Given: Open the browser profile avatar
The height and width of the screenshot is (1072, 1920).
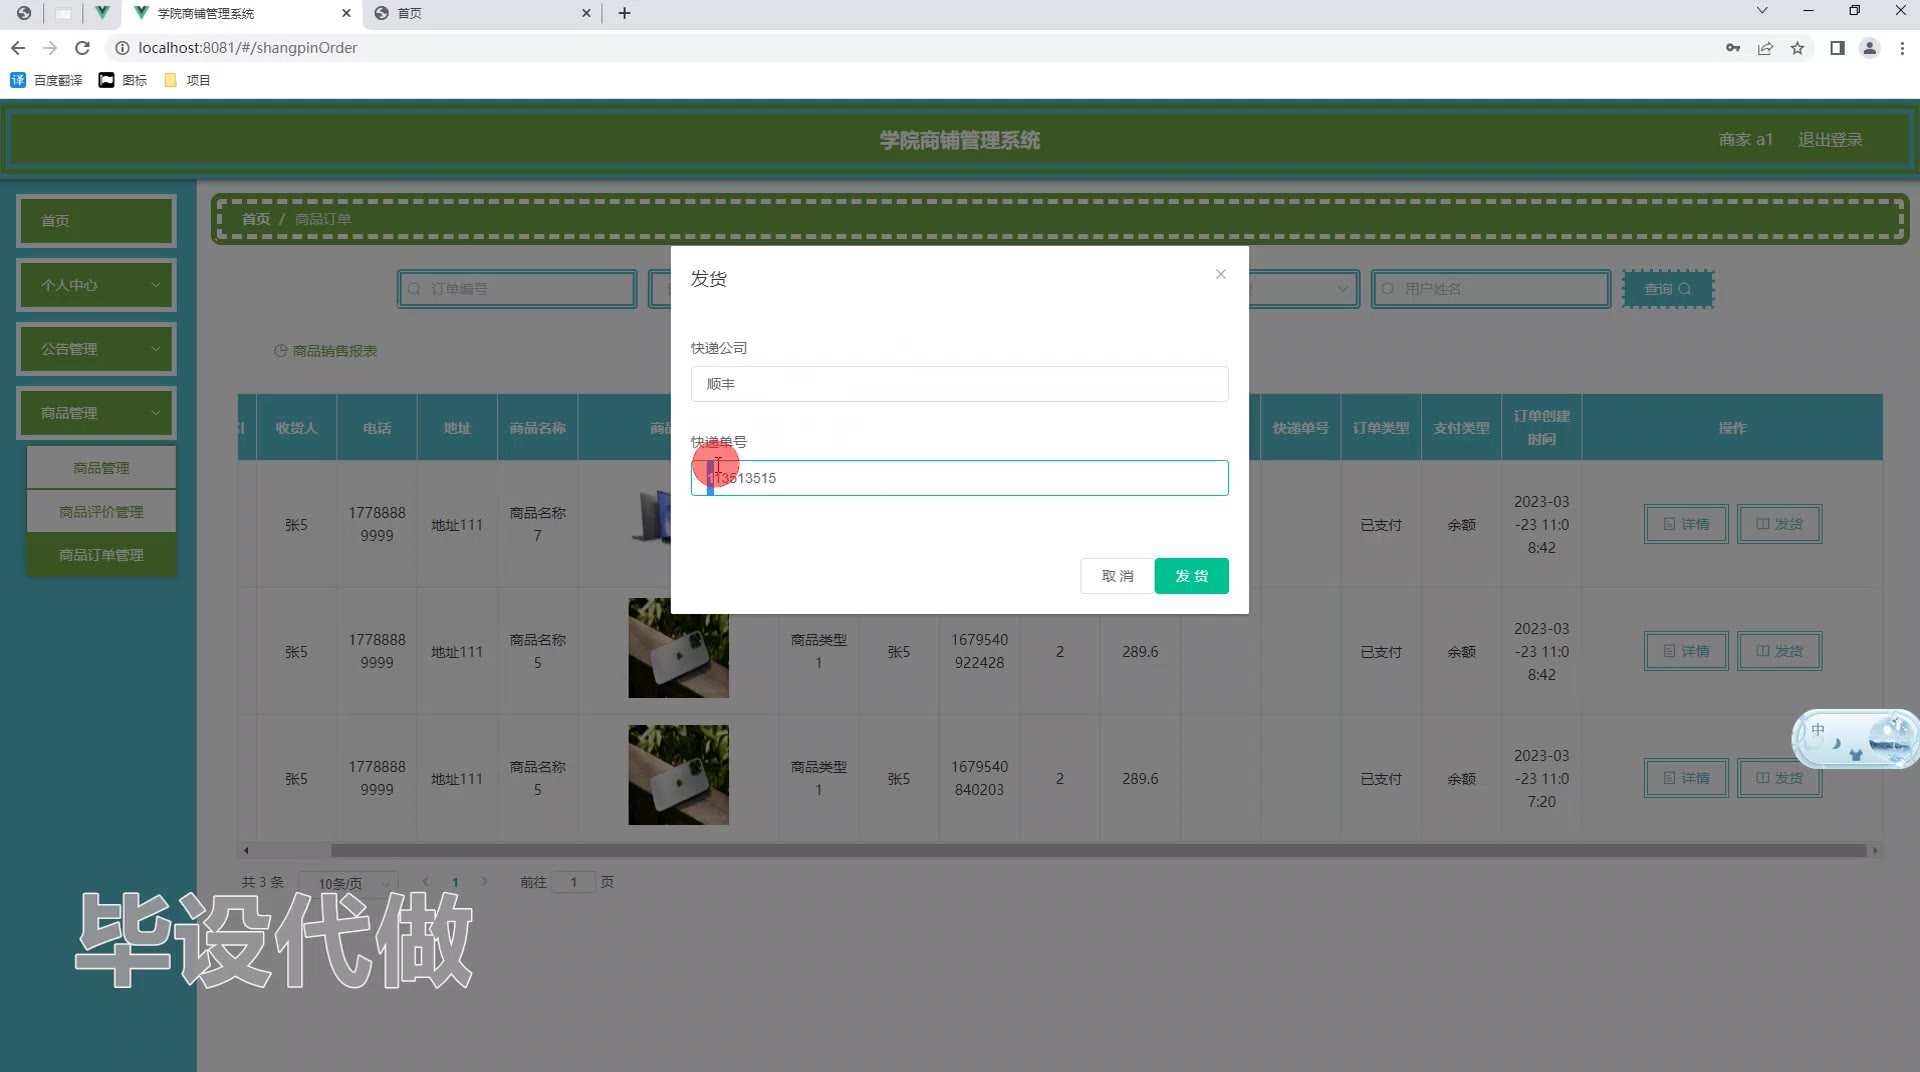Looking at the screenshot, I should pos(1869,48).
